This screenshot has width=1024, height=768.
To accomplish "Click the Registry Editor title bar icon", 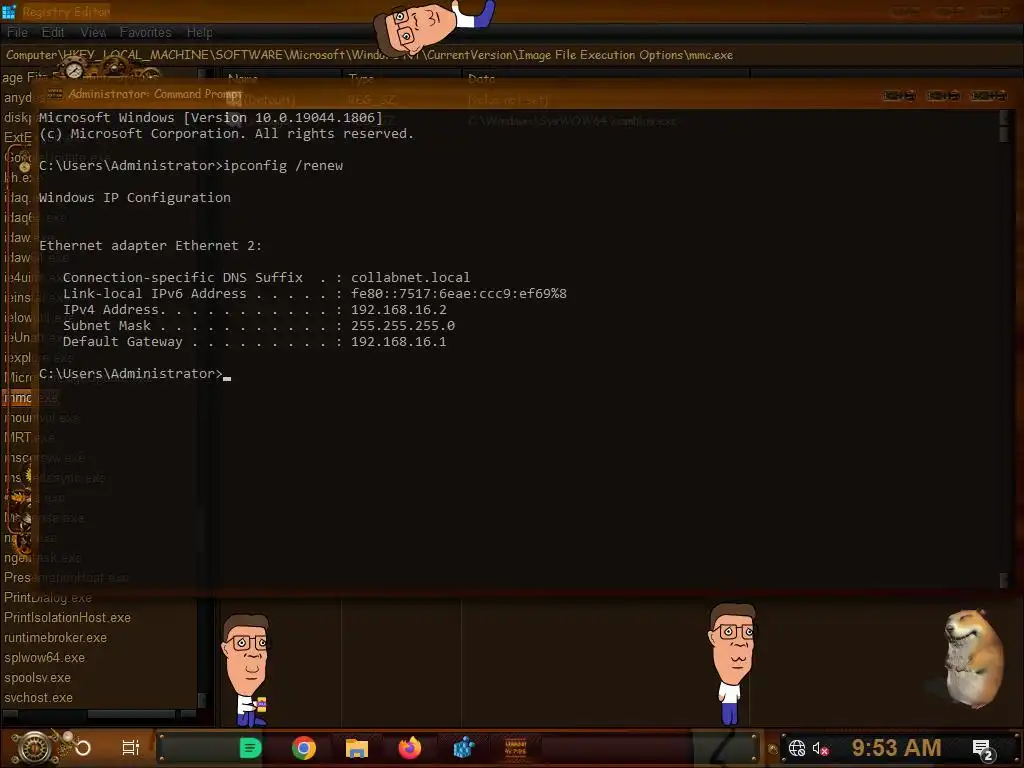I will (x=9, y=12).
